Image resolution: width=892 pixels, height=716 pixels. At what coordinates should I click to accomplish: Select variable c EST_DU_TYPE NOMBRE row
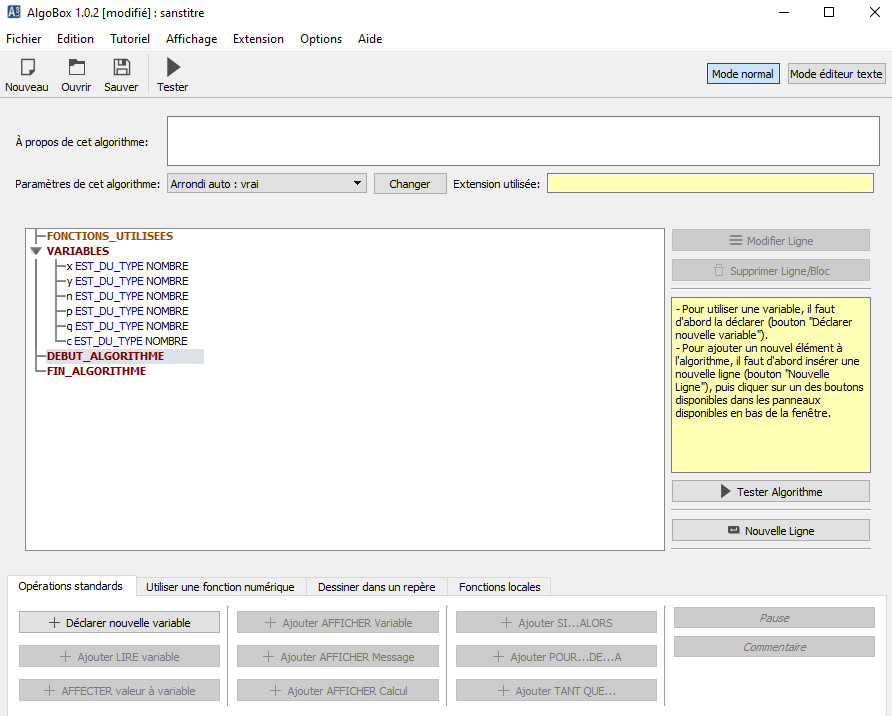(x=127, y=341)
